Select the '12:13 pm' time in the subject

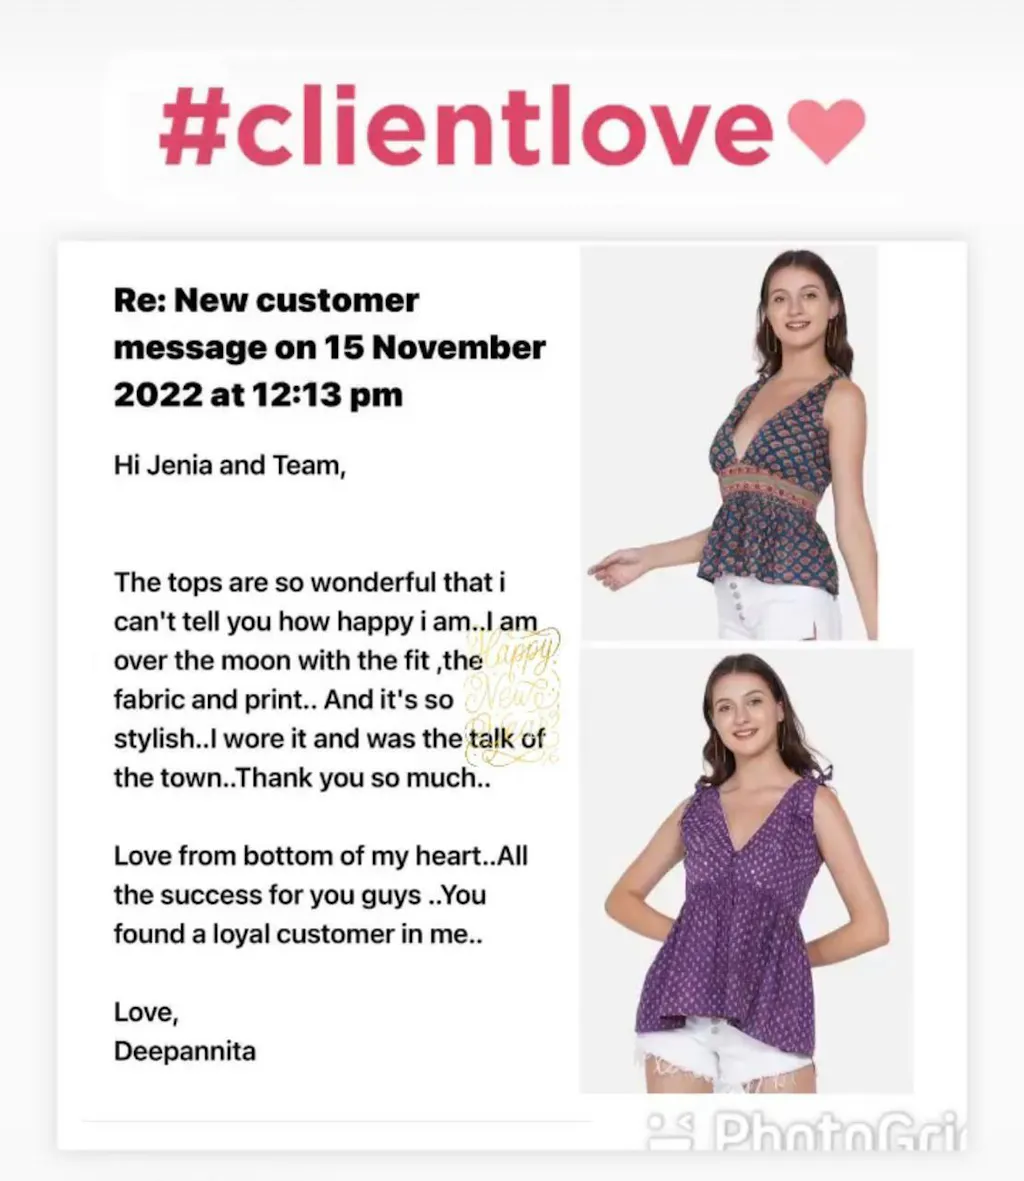(328, 395)
